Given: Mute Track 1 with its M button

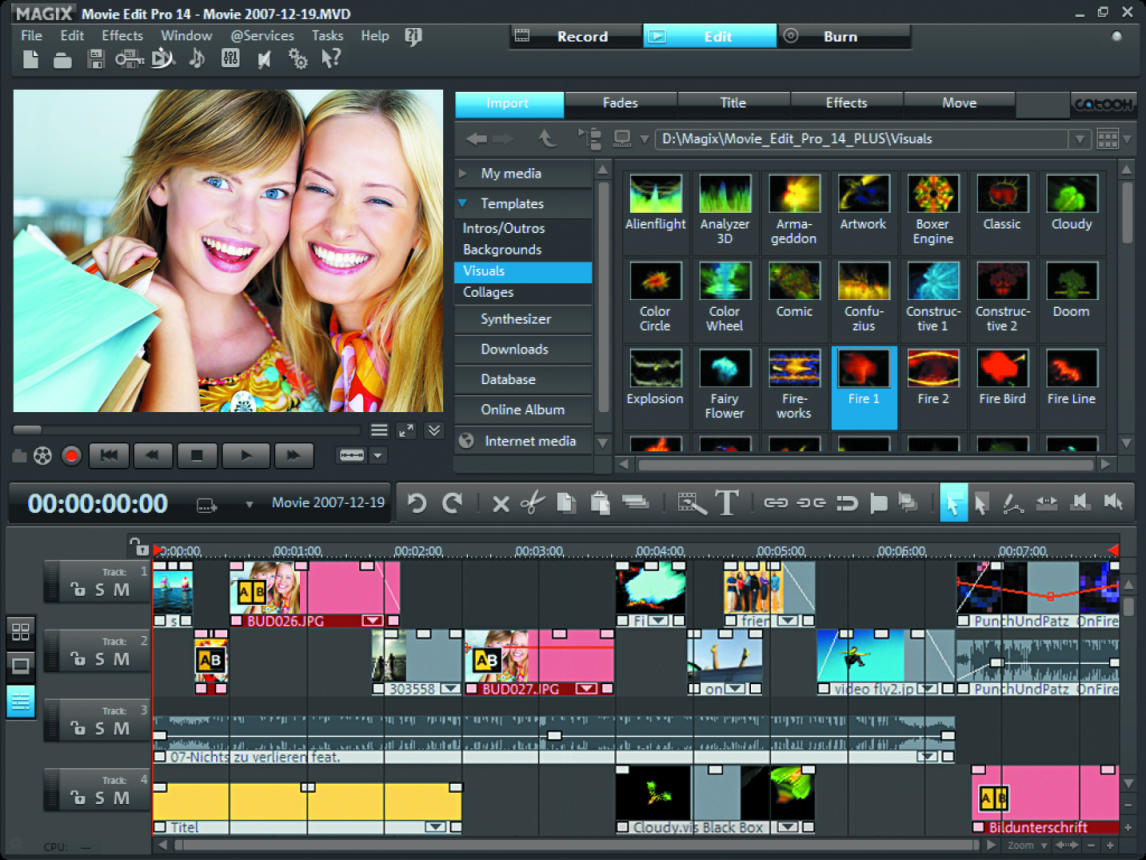Looking at the screenshot, I should click(121, 590).
